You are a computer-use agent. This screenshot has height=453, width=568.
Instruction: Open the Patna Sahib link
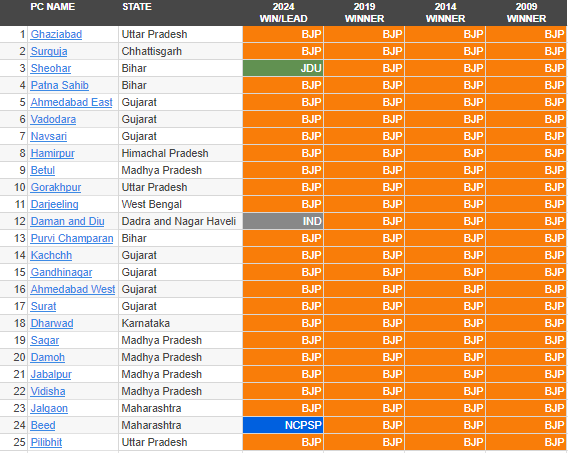tap(59, 85)
